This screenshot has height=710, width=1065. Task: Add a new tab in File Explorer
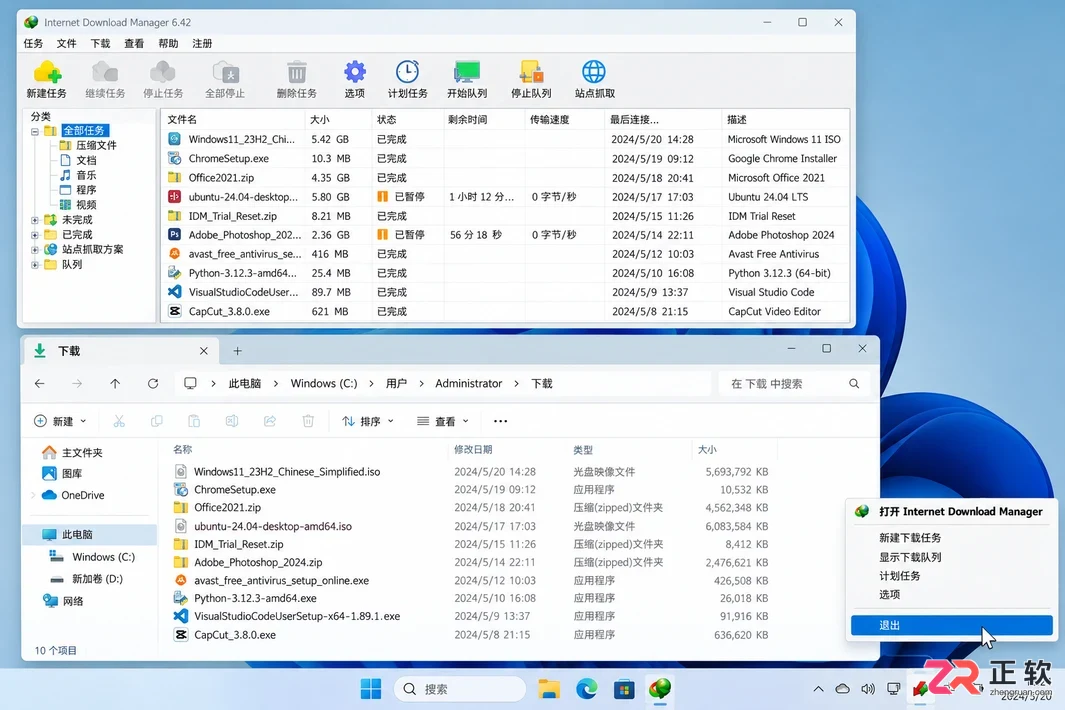pyautogui.click(x=237, y=351)
